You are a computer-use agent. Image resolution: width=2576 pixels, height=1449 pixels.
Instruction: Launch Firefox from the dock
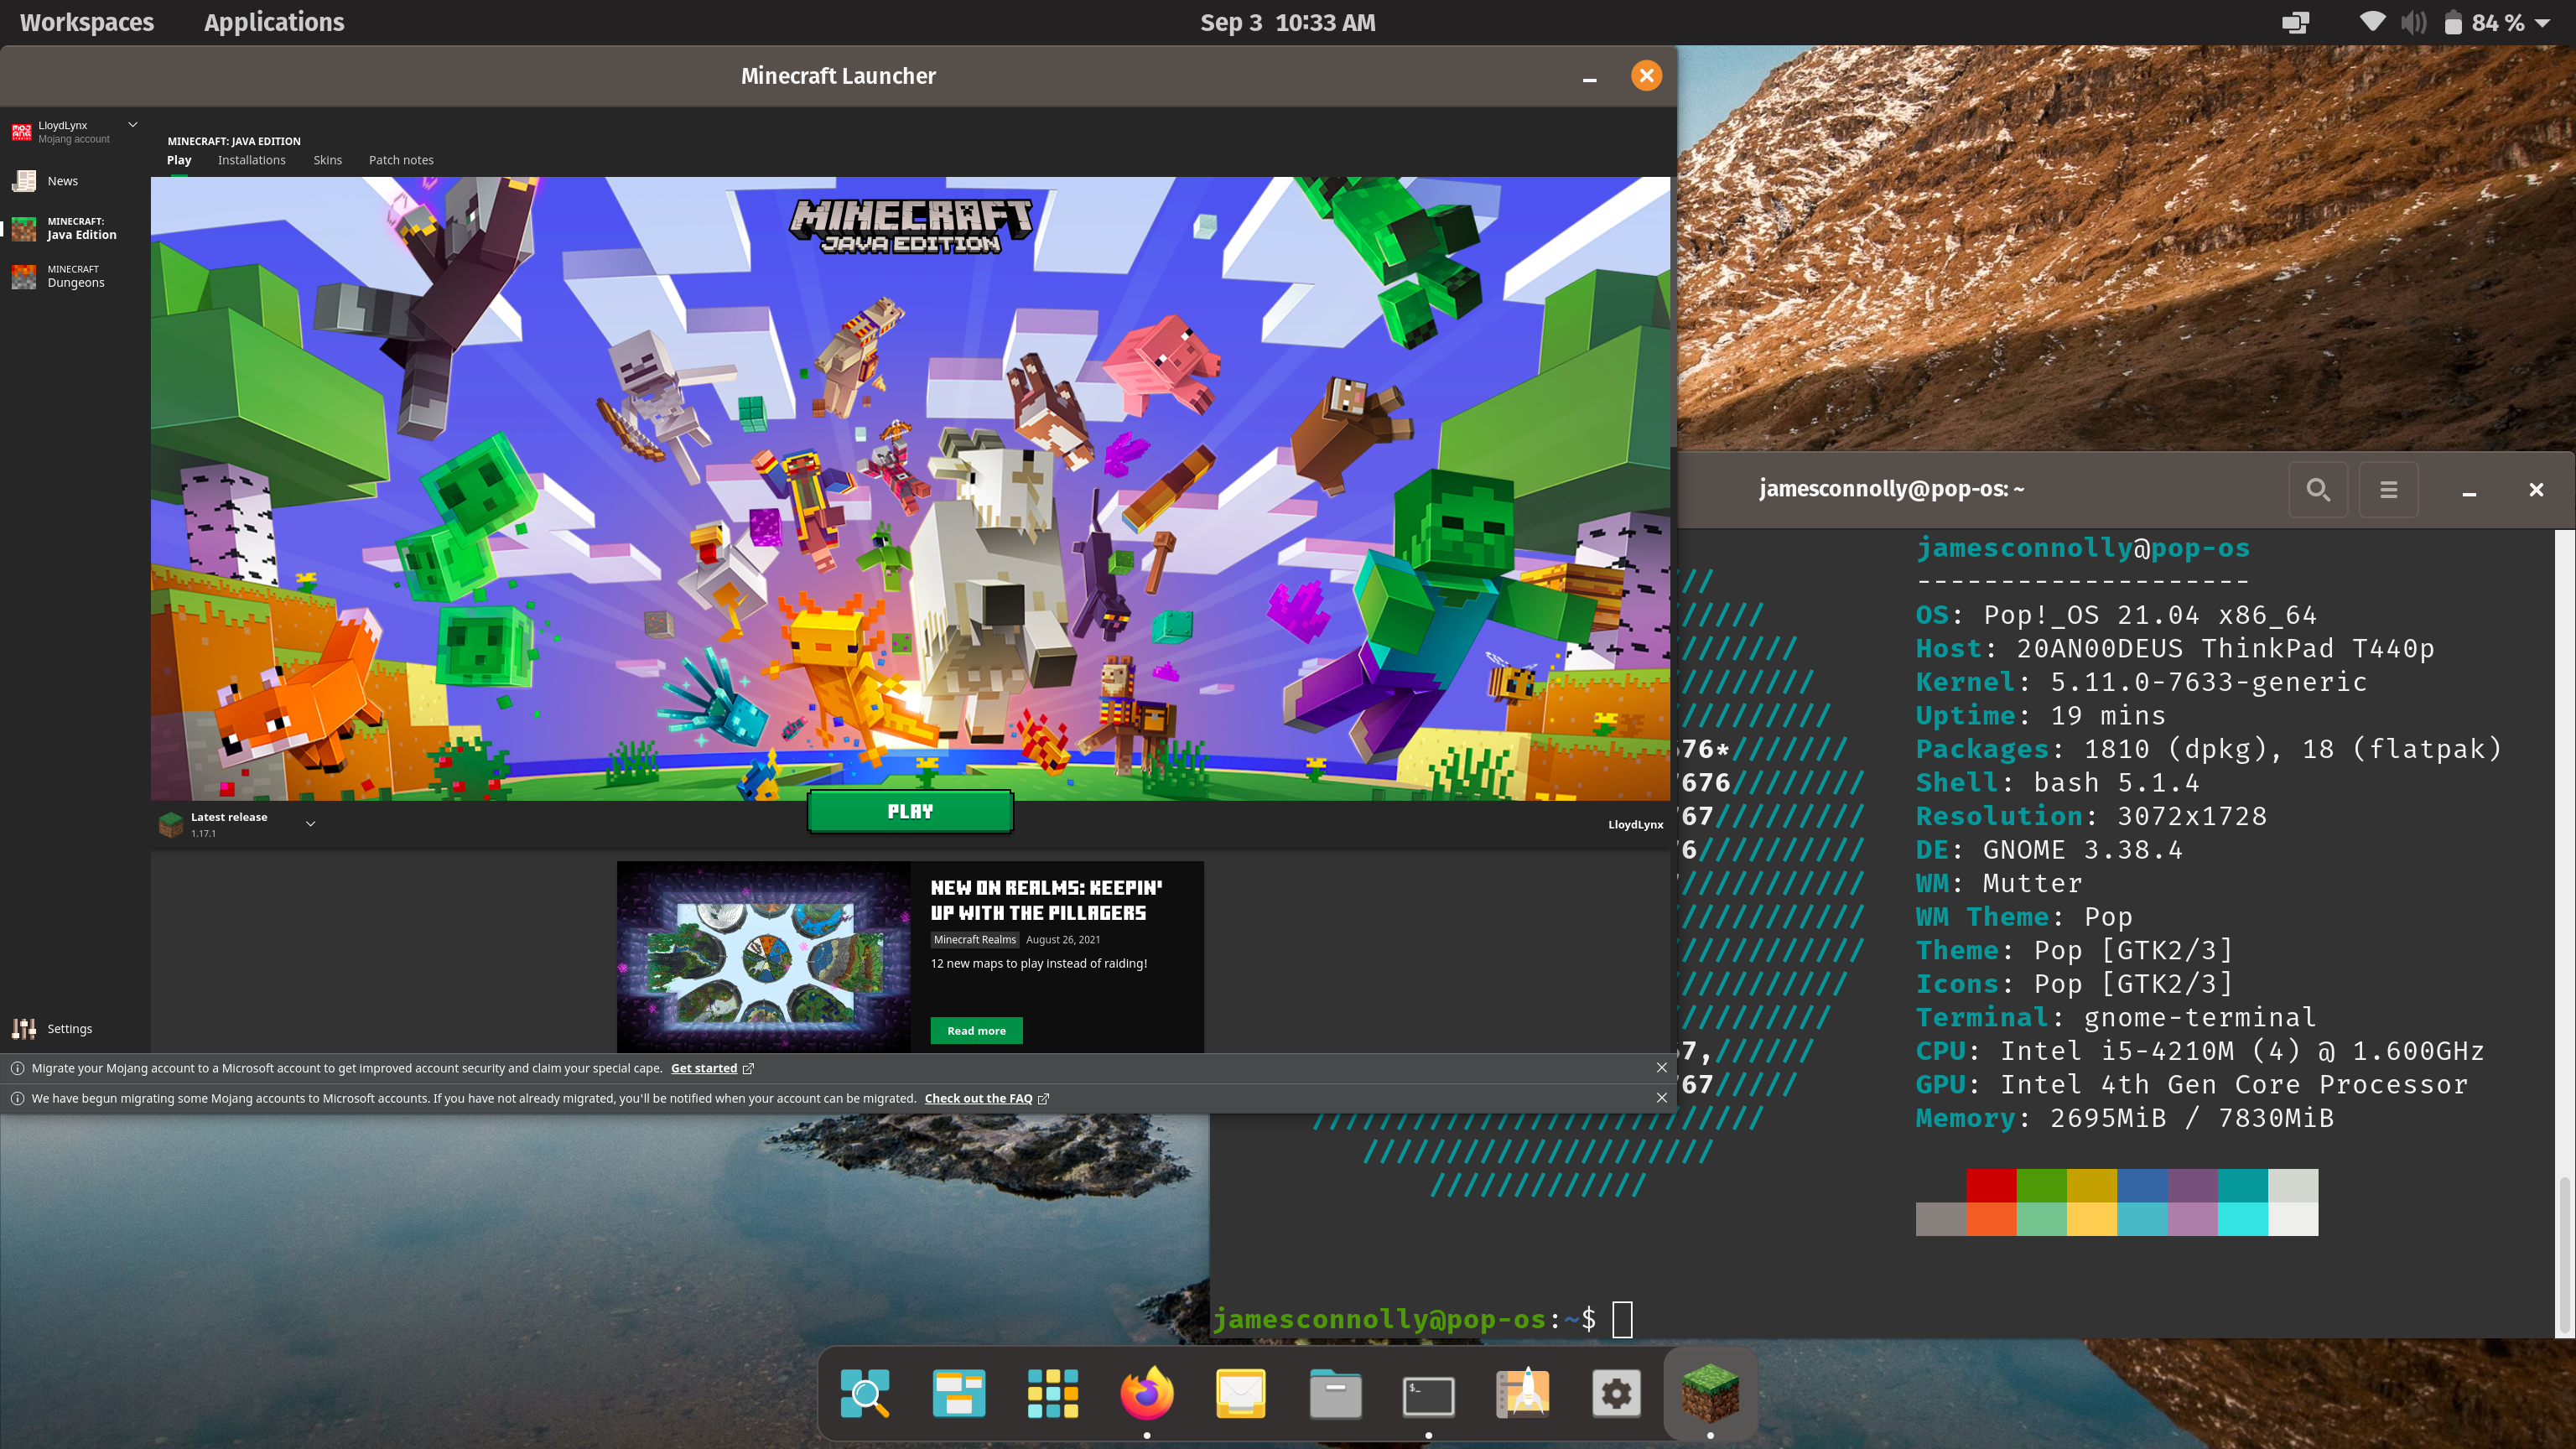tap(1146, 1393)
